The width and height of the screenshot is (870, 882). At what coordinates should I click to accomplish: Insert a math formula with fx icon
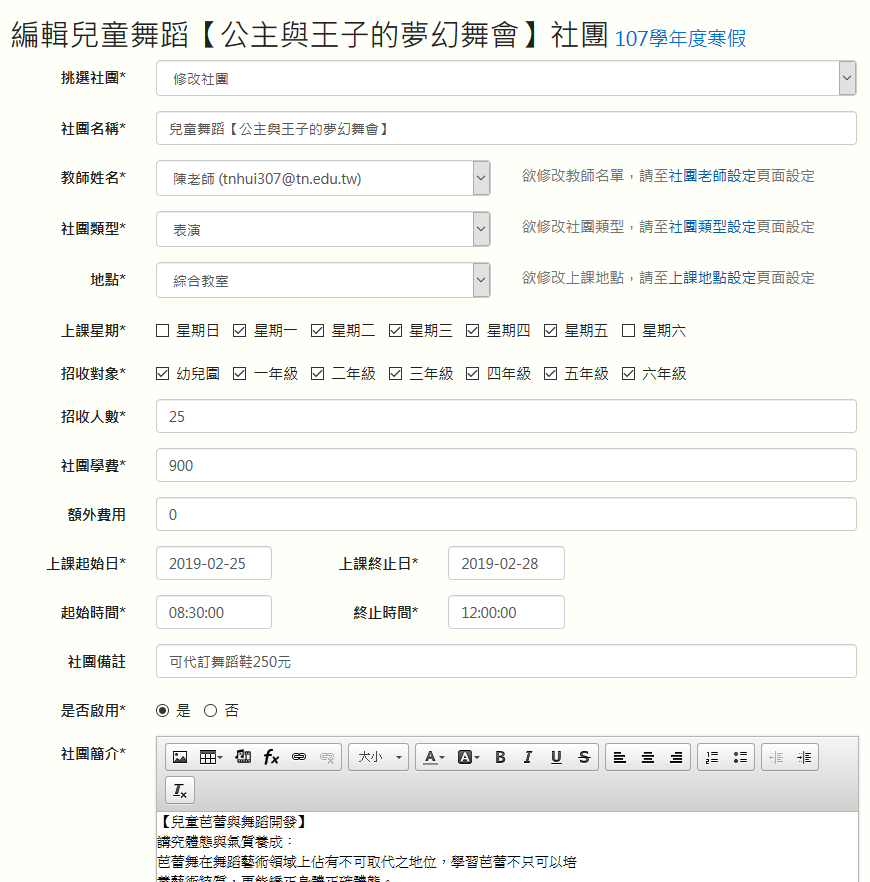pos(271,757)
